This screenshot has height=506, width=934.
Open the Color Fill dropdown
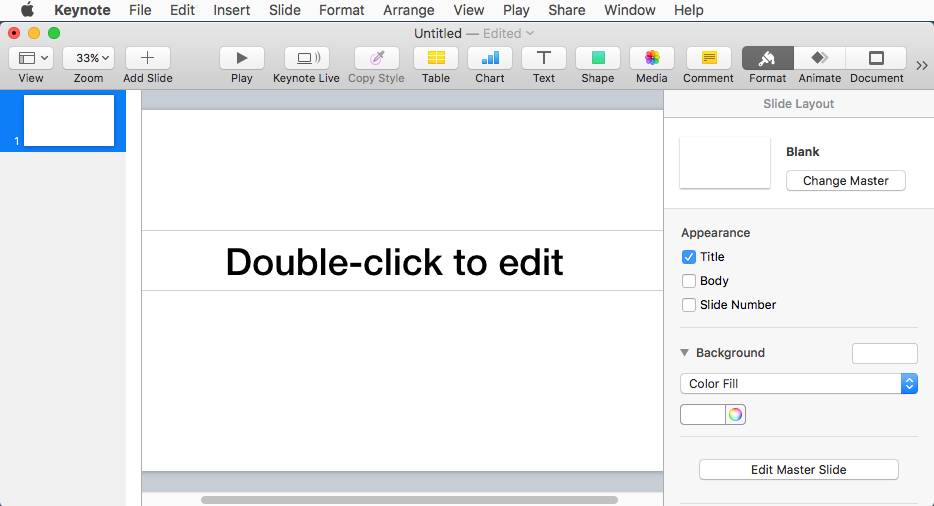[798, 384]
